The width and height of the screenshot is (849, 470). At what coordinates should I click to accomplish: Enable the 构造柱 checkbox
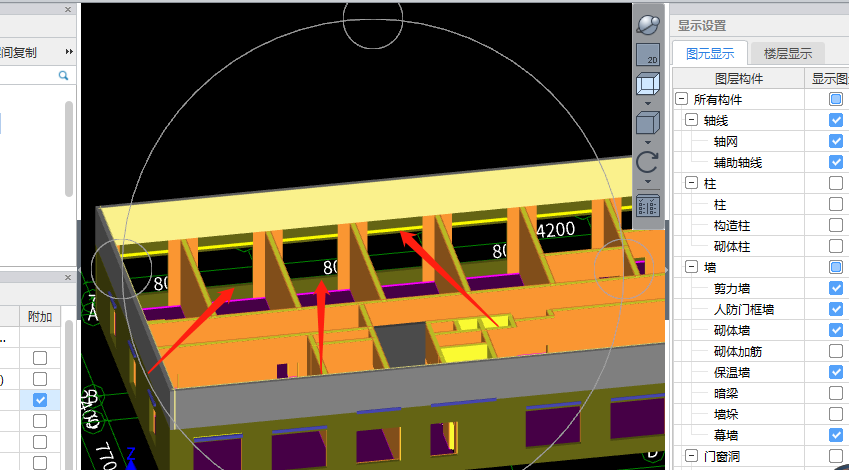pyautogui.click(x=836, y=225)
